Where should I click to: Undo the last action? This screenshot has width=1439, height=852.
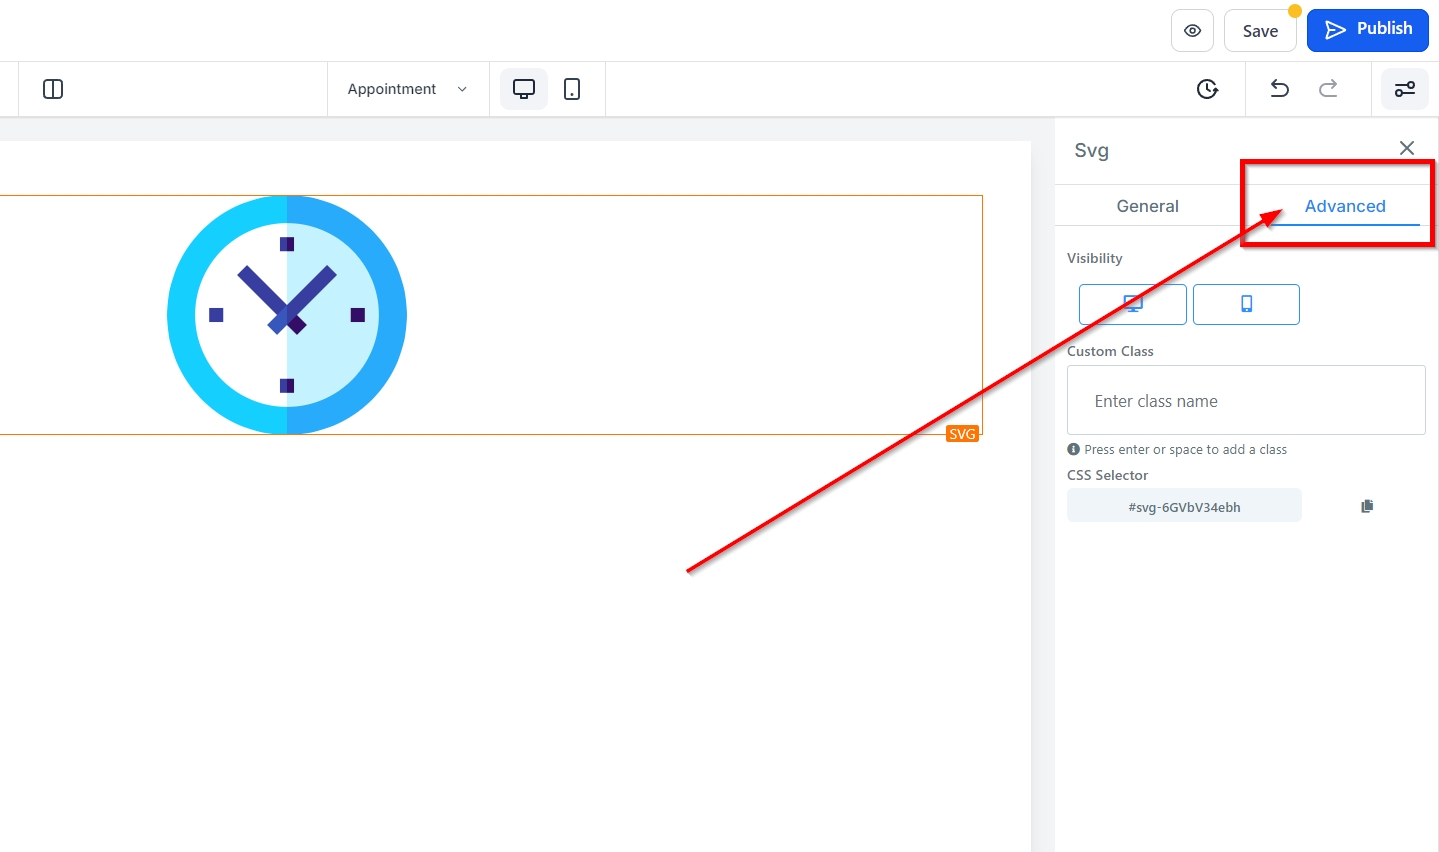(1279, 89)
